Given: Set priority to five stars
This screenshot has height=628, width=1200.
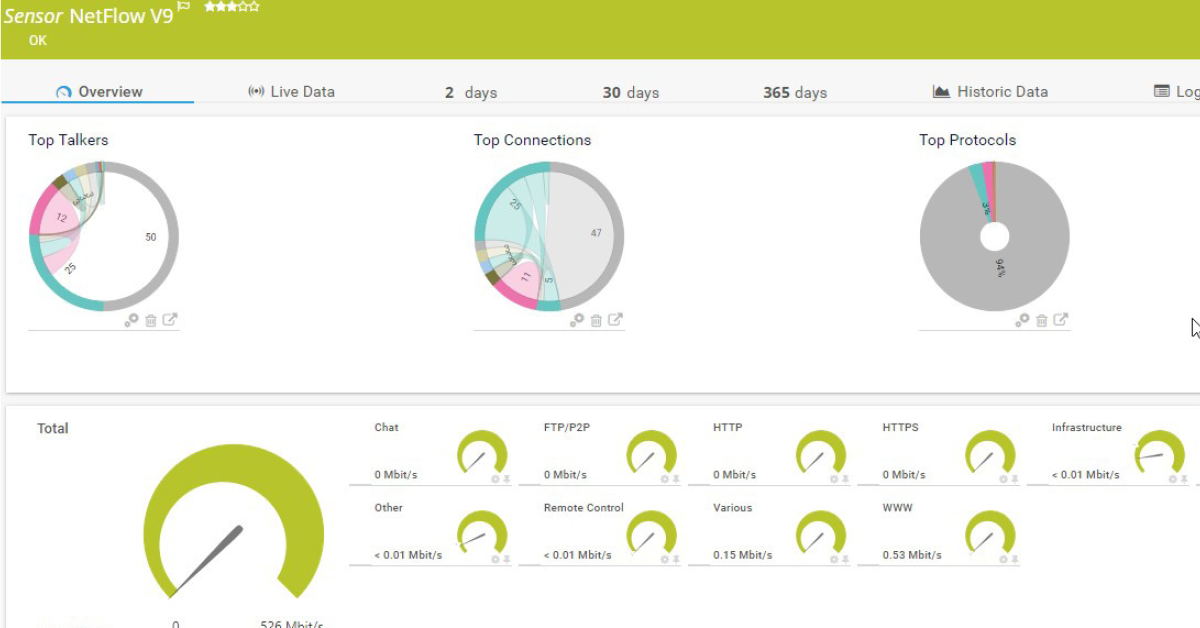Looking at the screenshot, I should click(255, 6).
